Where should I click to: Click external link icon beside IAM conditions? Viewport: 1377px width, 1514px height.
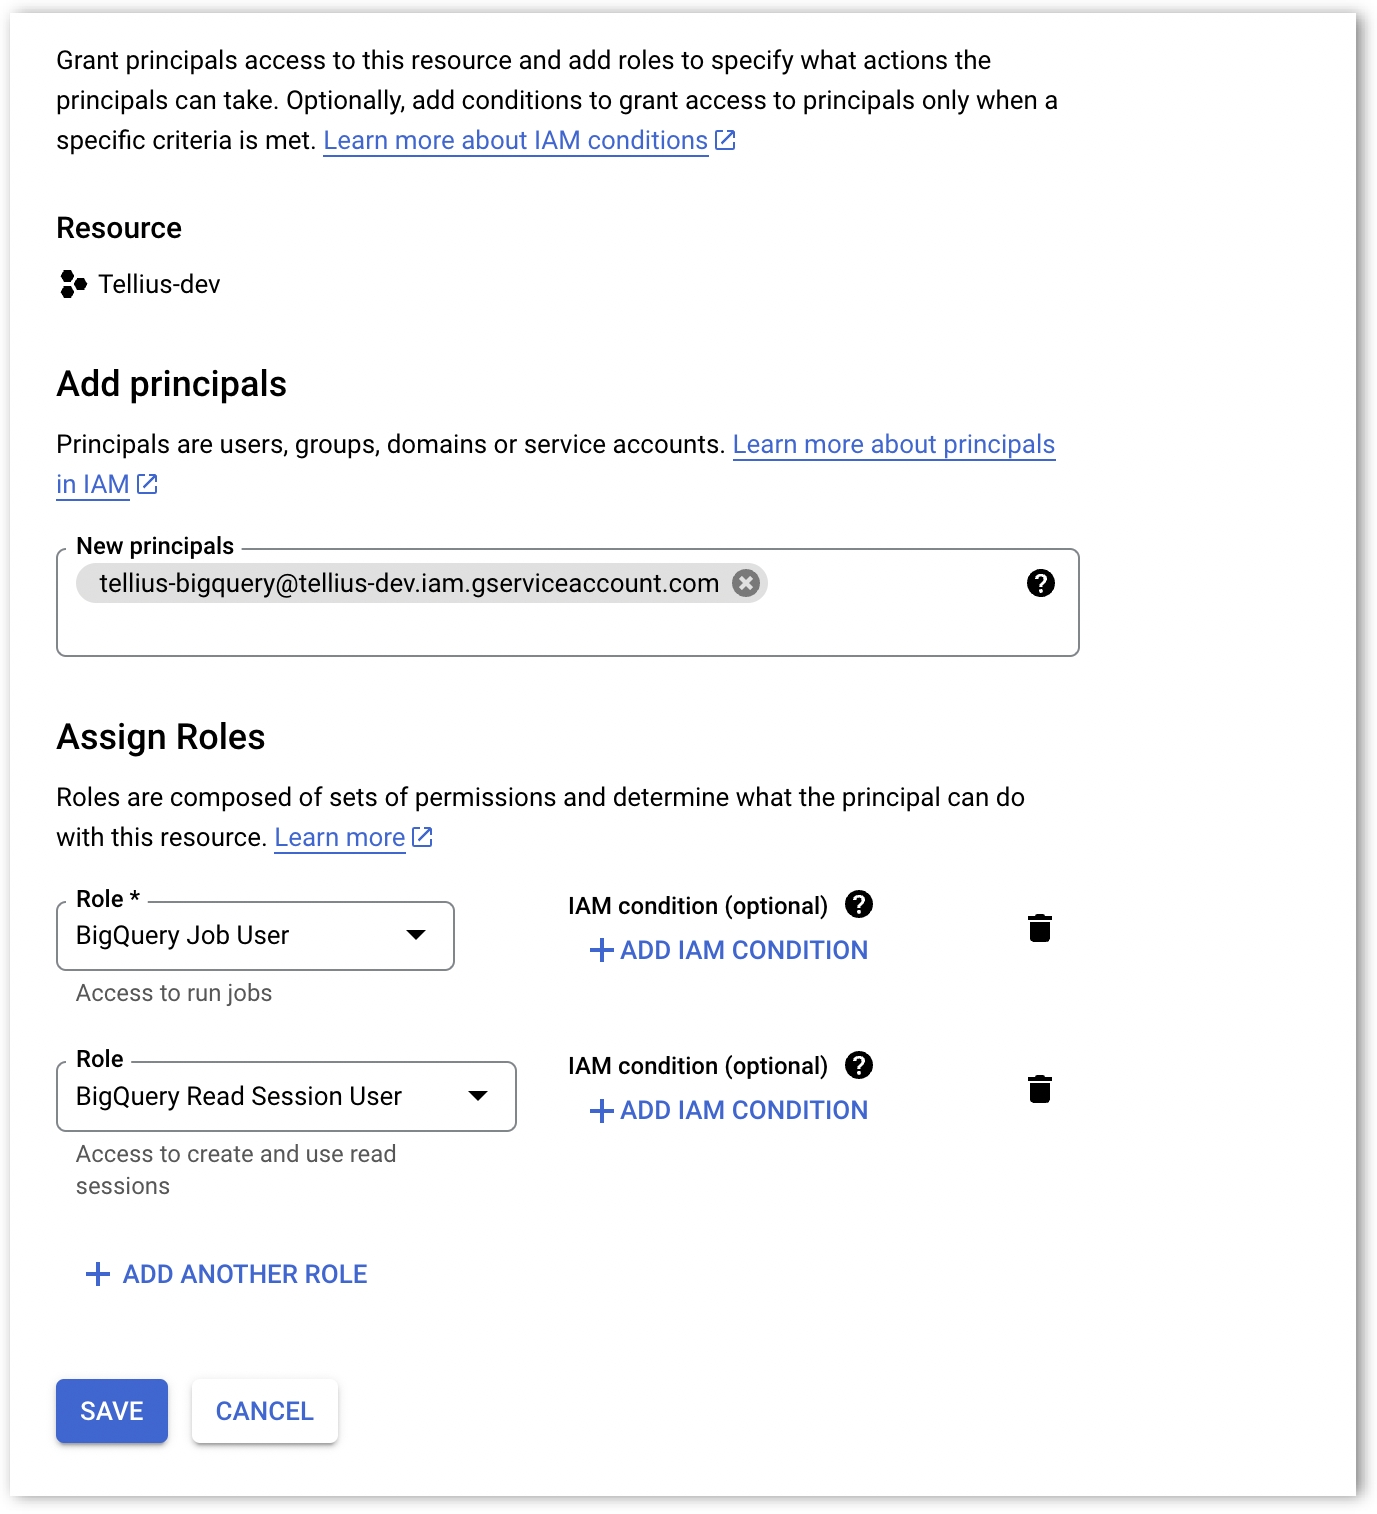(x=726, y=140)
